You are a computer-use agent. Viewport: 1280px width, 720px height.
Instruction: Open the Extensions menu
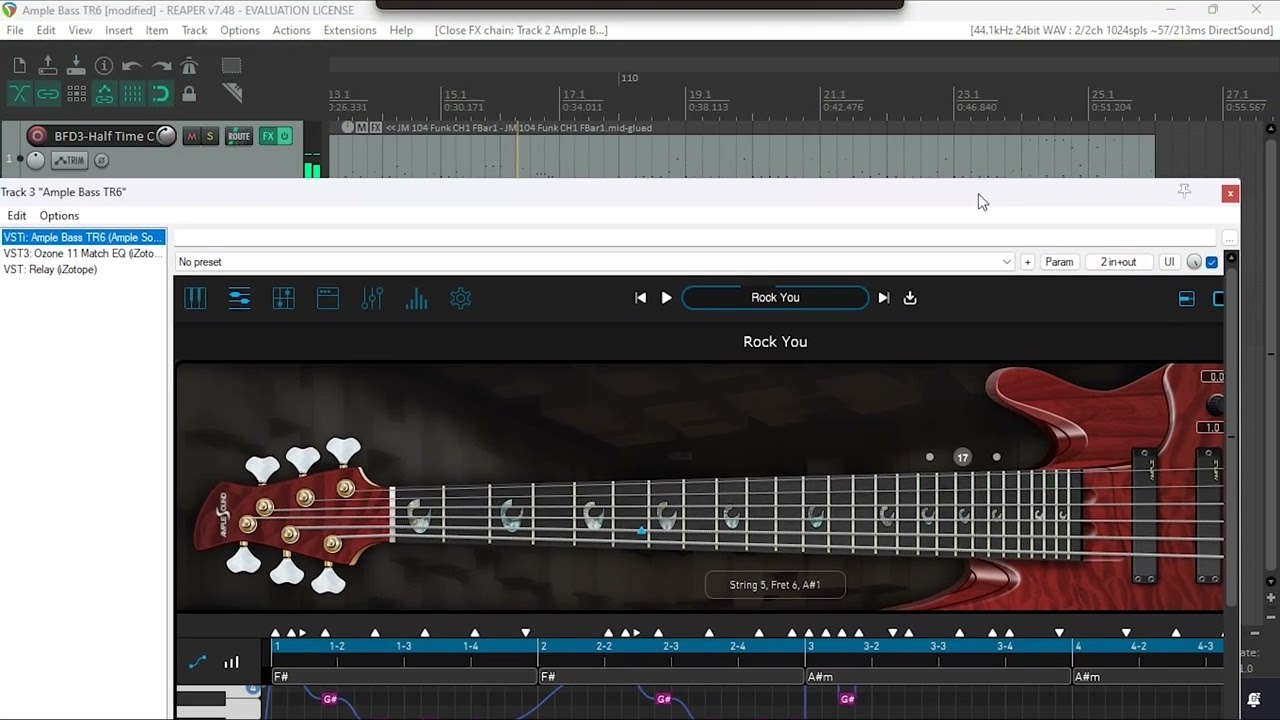pyautogui.click(x=350, y=30)
